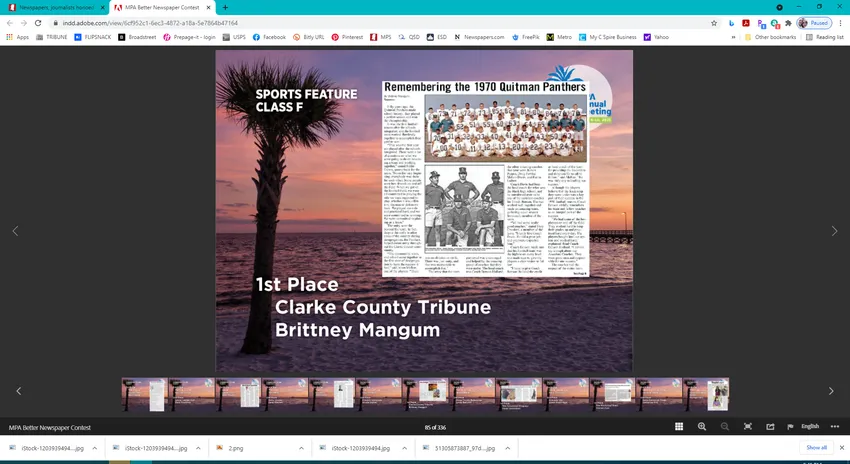Viewport: 850px width, 464px height.
Task: Toggle the thumbnail grid view icon
Action: tap(679, 426)
